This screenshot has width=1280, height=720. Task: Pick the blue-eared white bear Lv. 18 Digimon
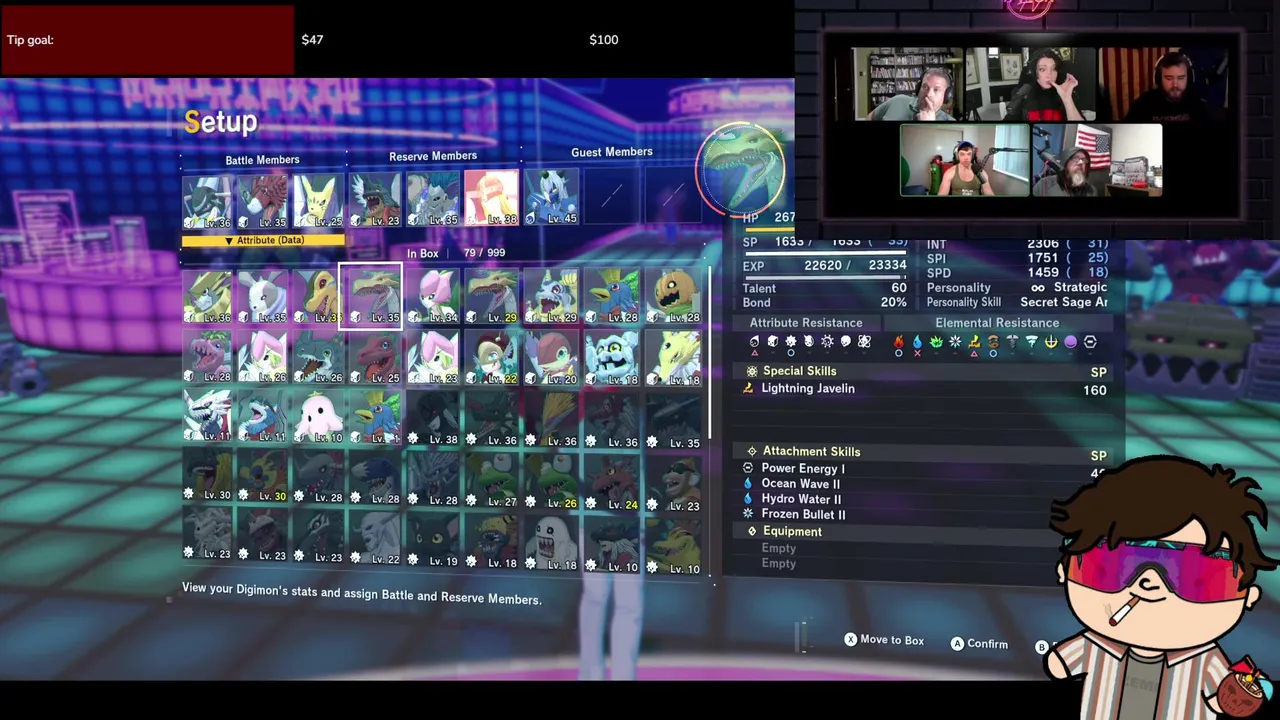[612, 358]
